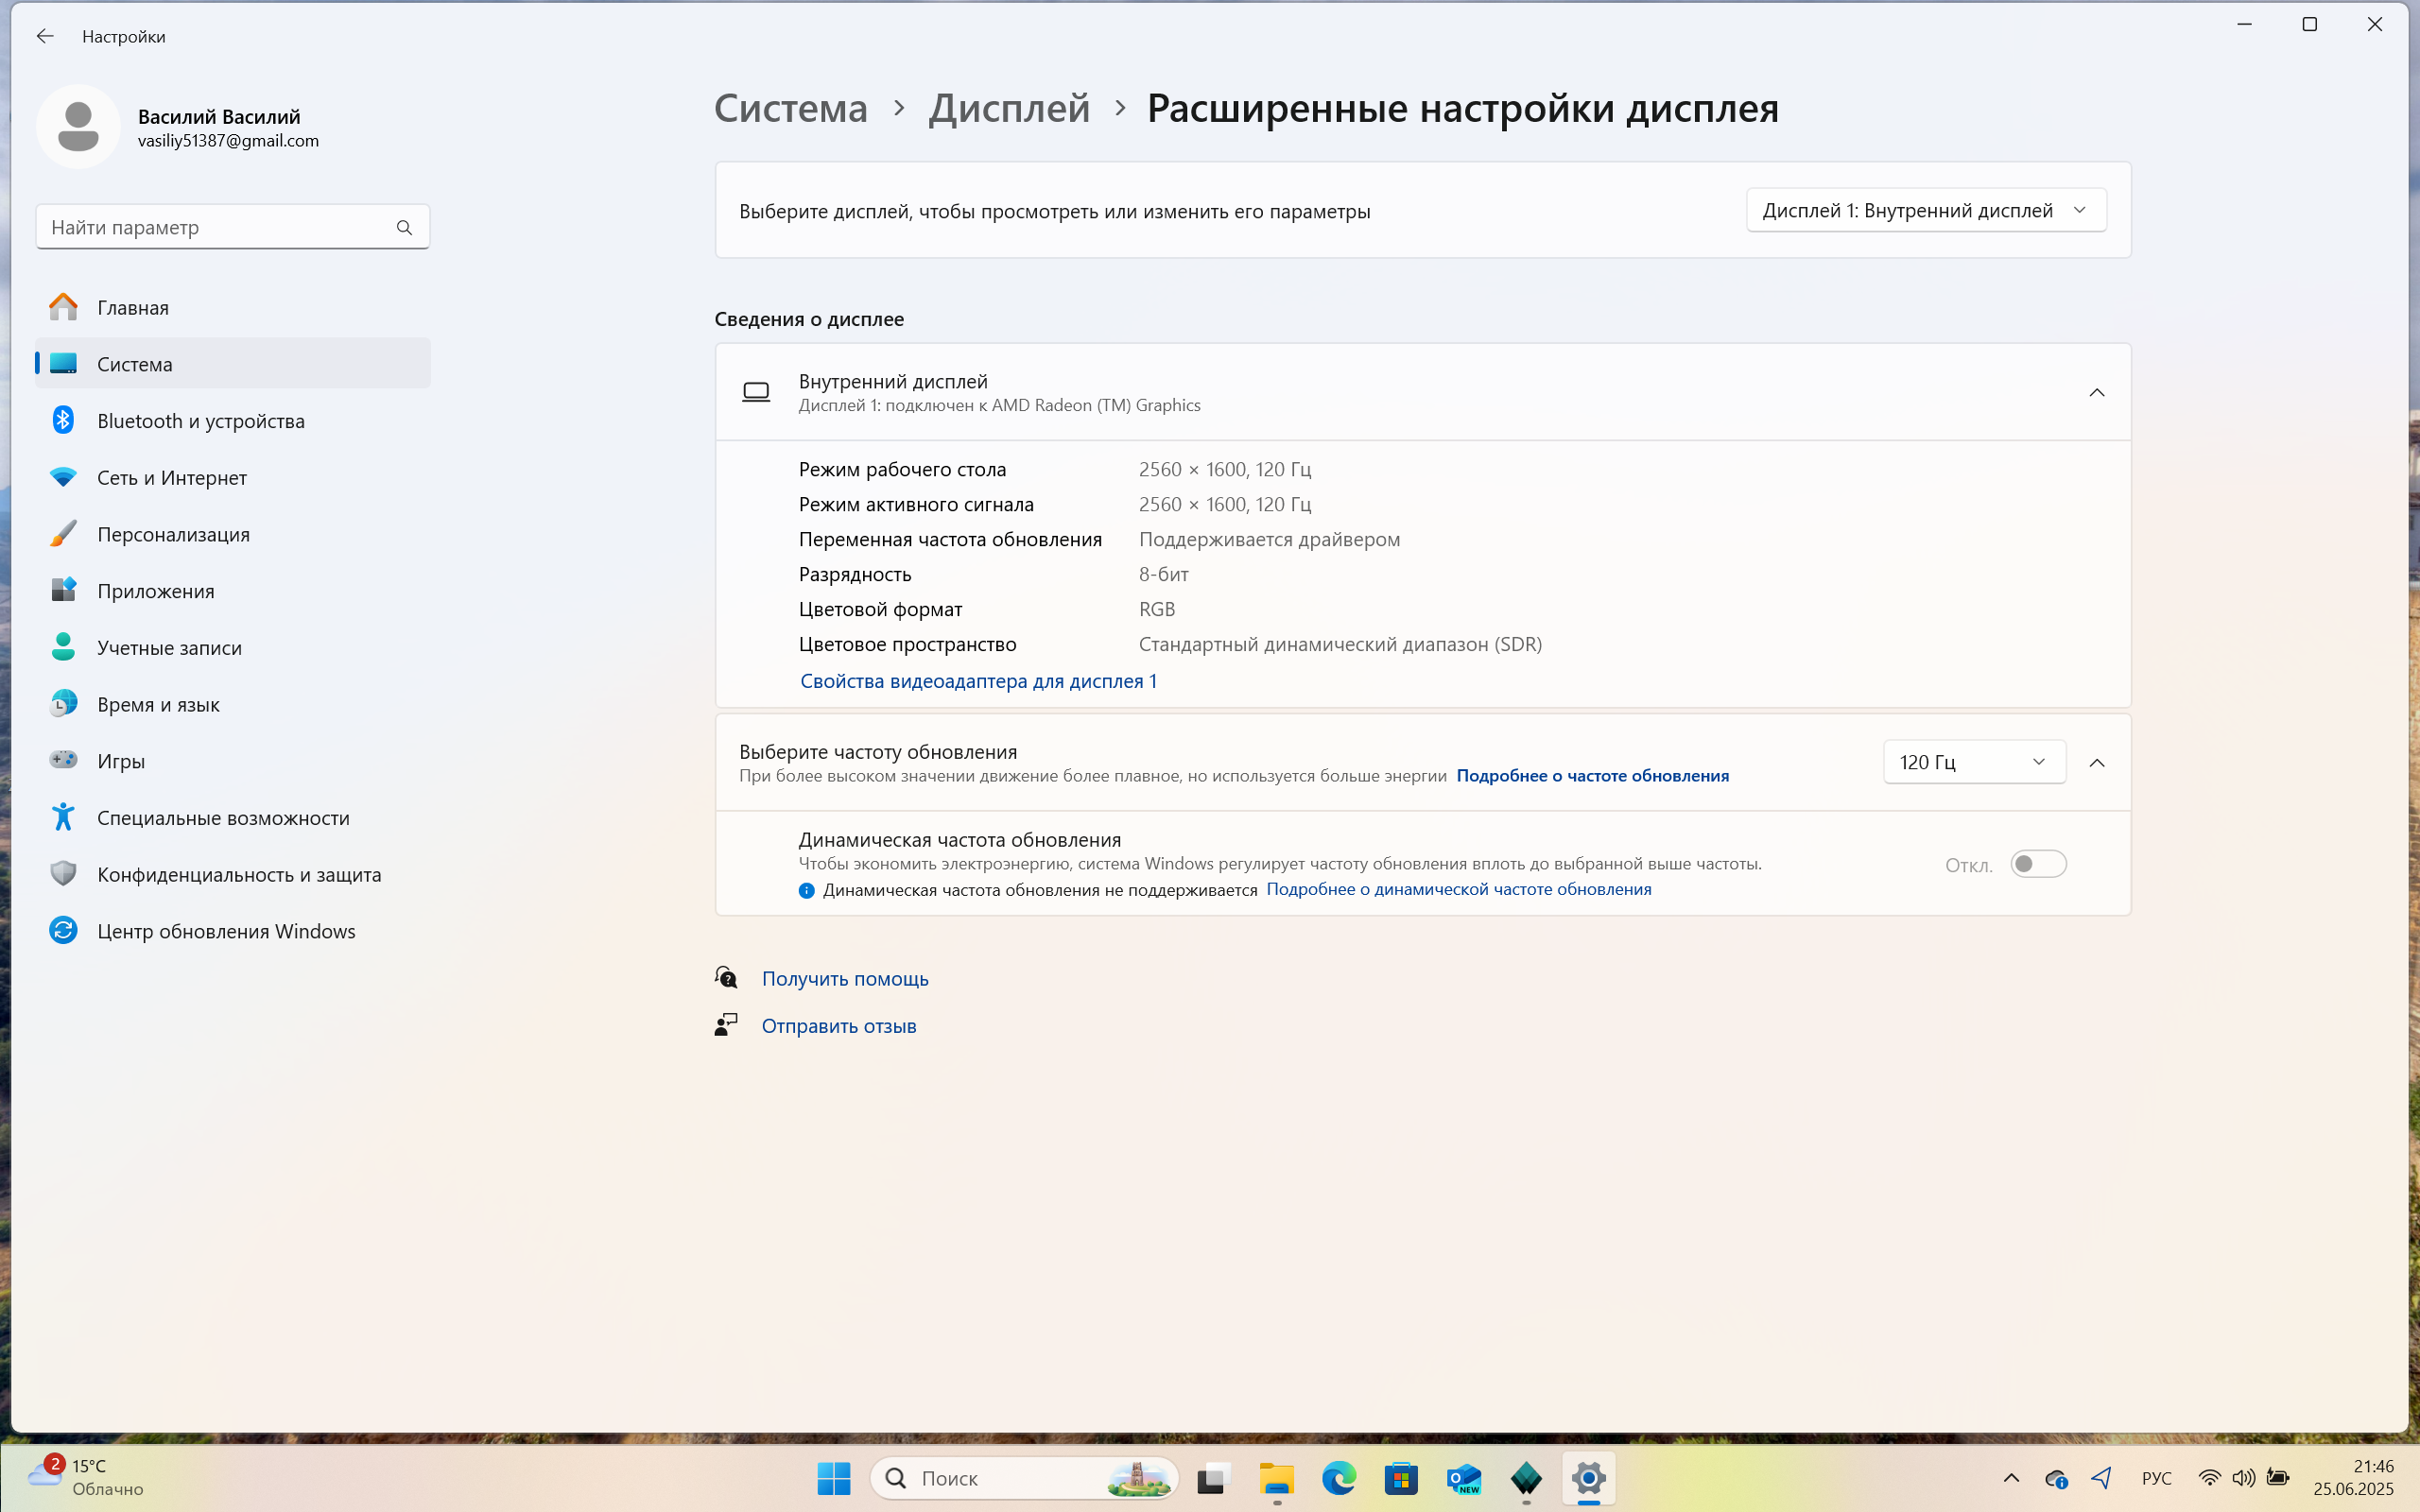This screenshot has width=2420, height=1512.
Task: Launch Microsoft Edge from taskbar
Action: point(1339,1477)
